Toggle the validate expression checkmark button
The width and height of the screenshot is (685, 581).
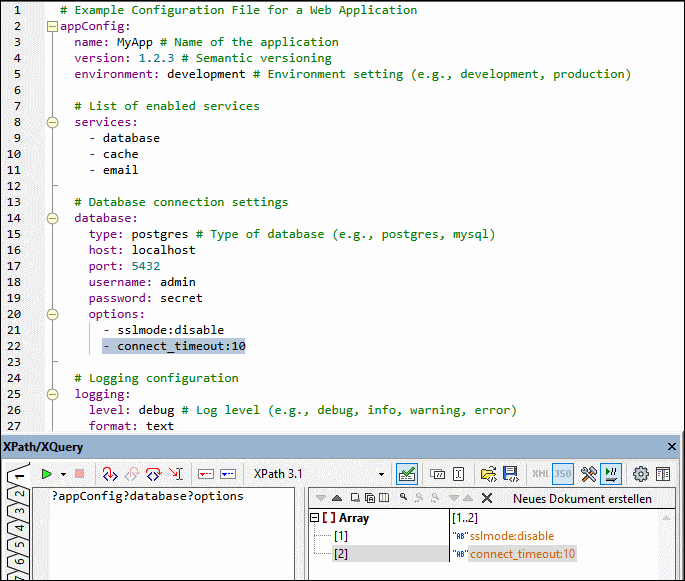(x=407, y=473)
